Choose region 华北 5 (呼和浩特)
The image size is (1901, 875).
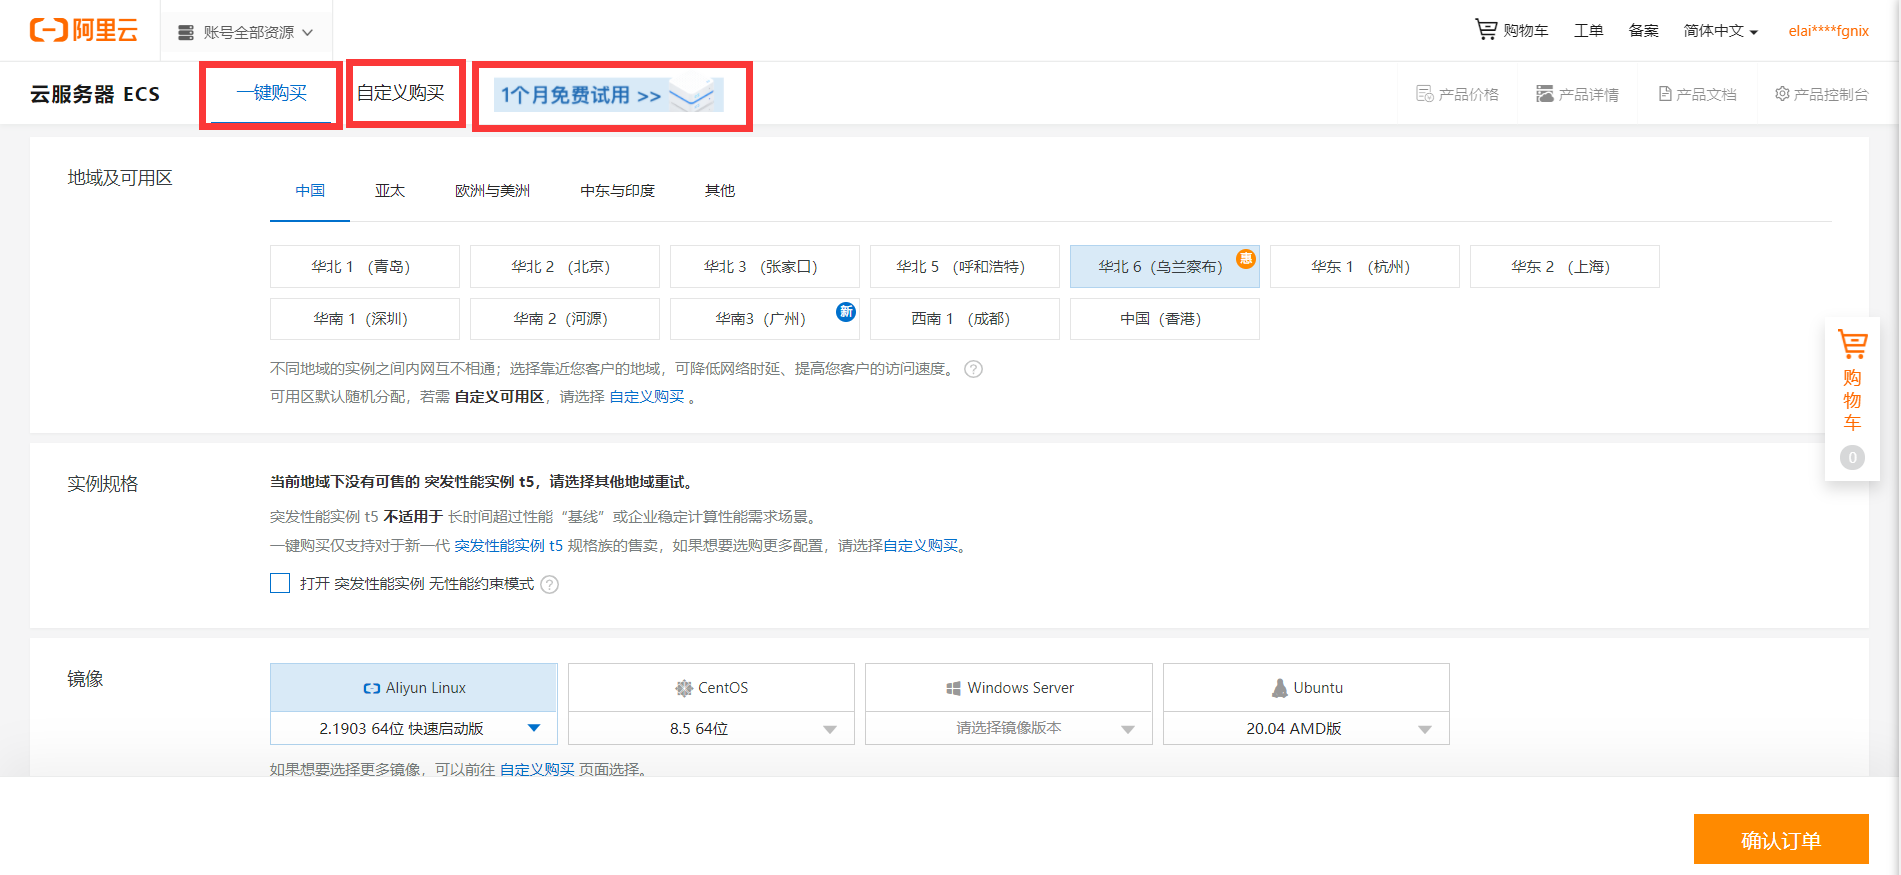[x=965, y=266]
